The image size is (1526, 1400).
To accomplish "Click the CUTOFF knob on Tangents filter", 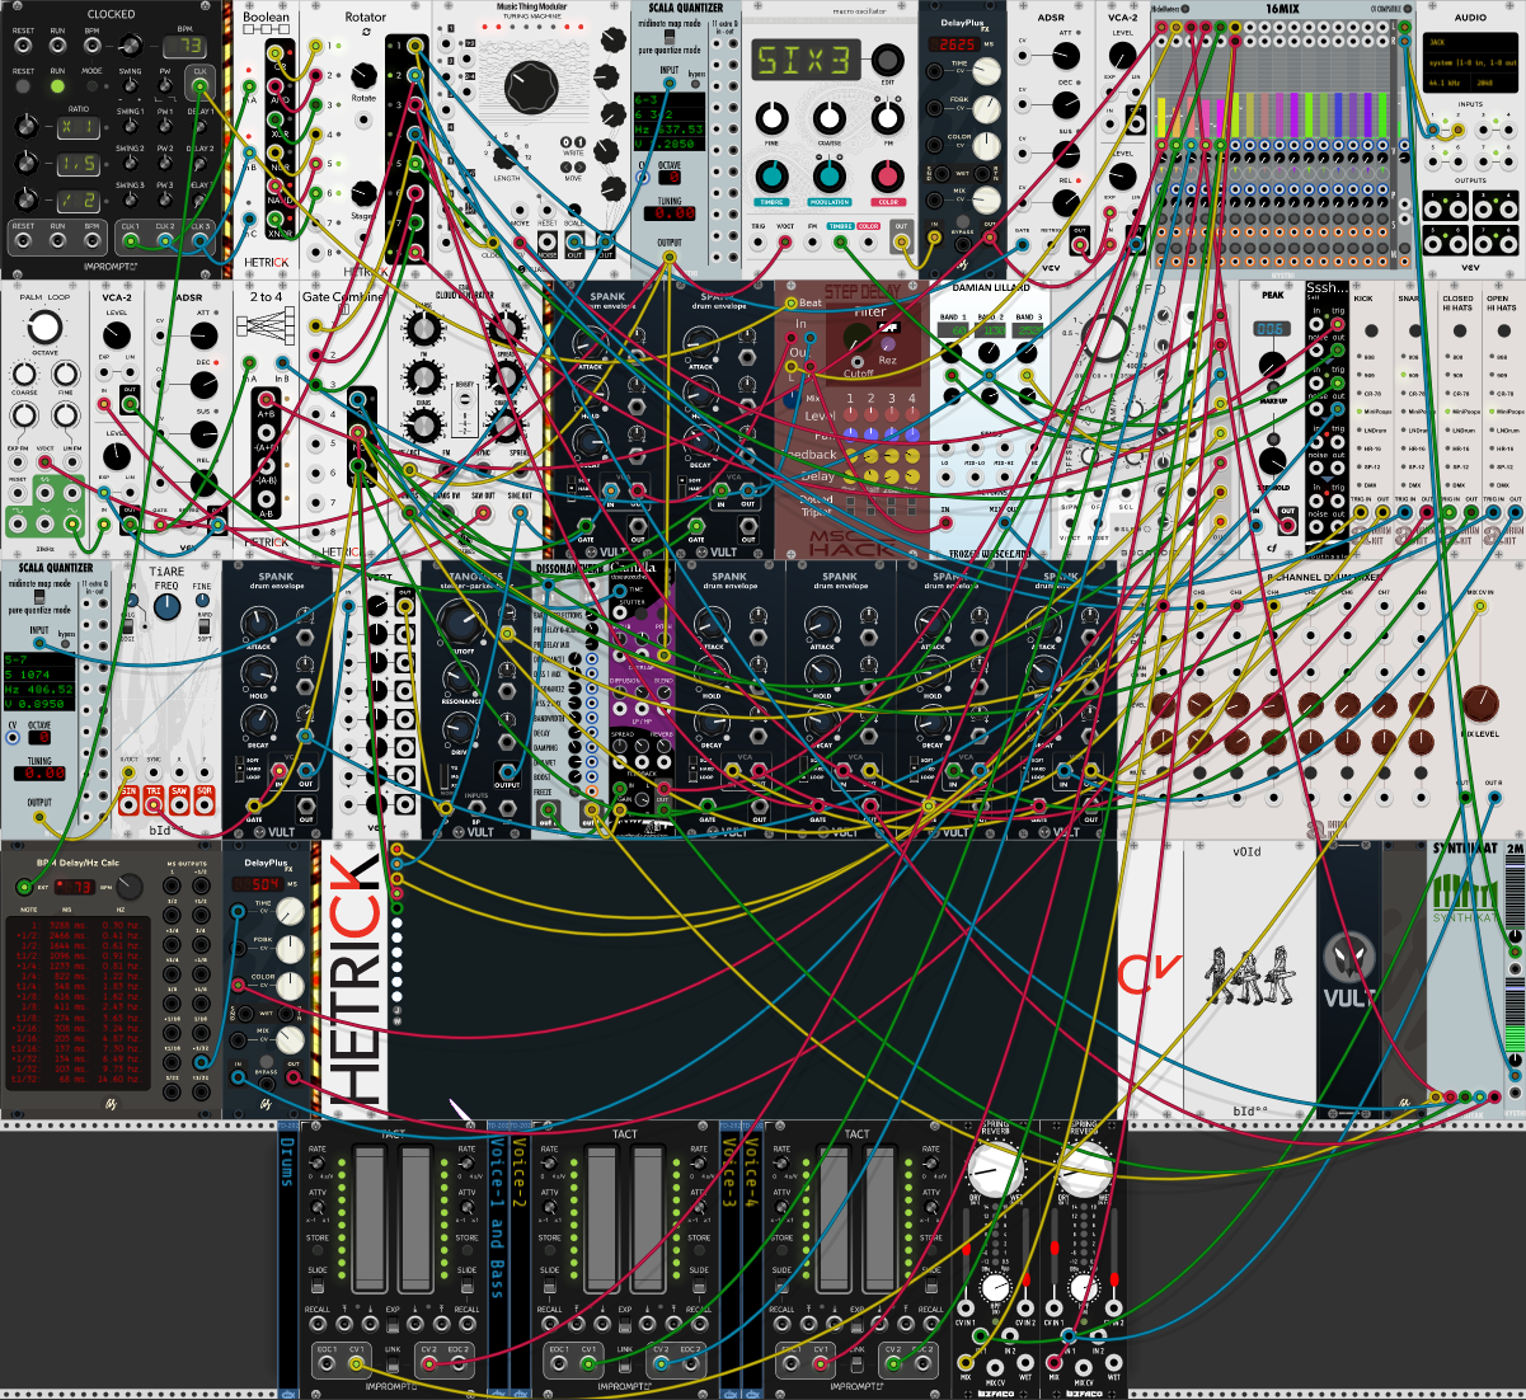I will (461, 621).
